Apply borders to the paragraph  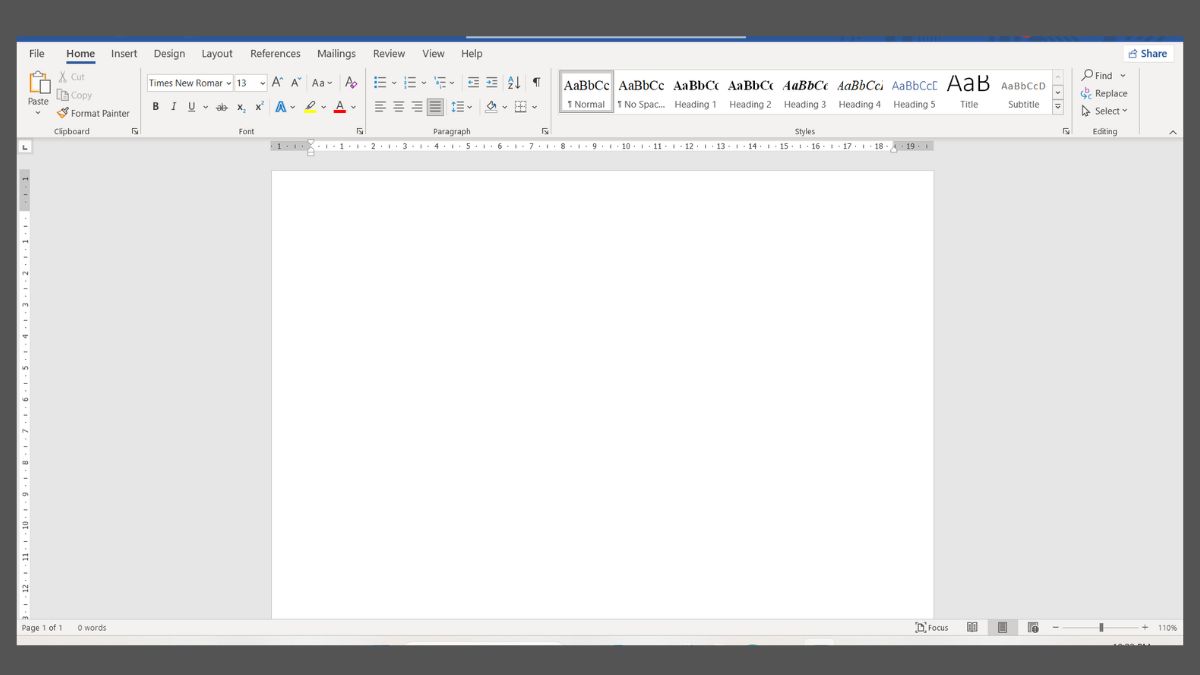[520, 107]
